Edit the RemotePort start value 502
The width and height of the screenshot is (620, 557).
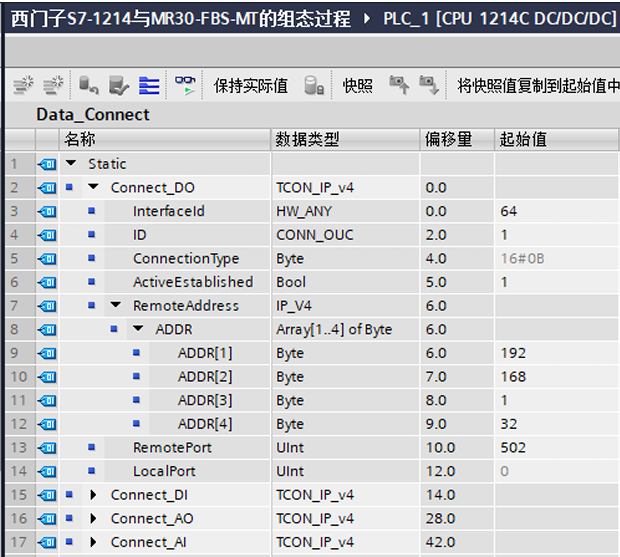pyautogui.click(x=557, y=447)
